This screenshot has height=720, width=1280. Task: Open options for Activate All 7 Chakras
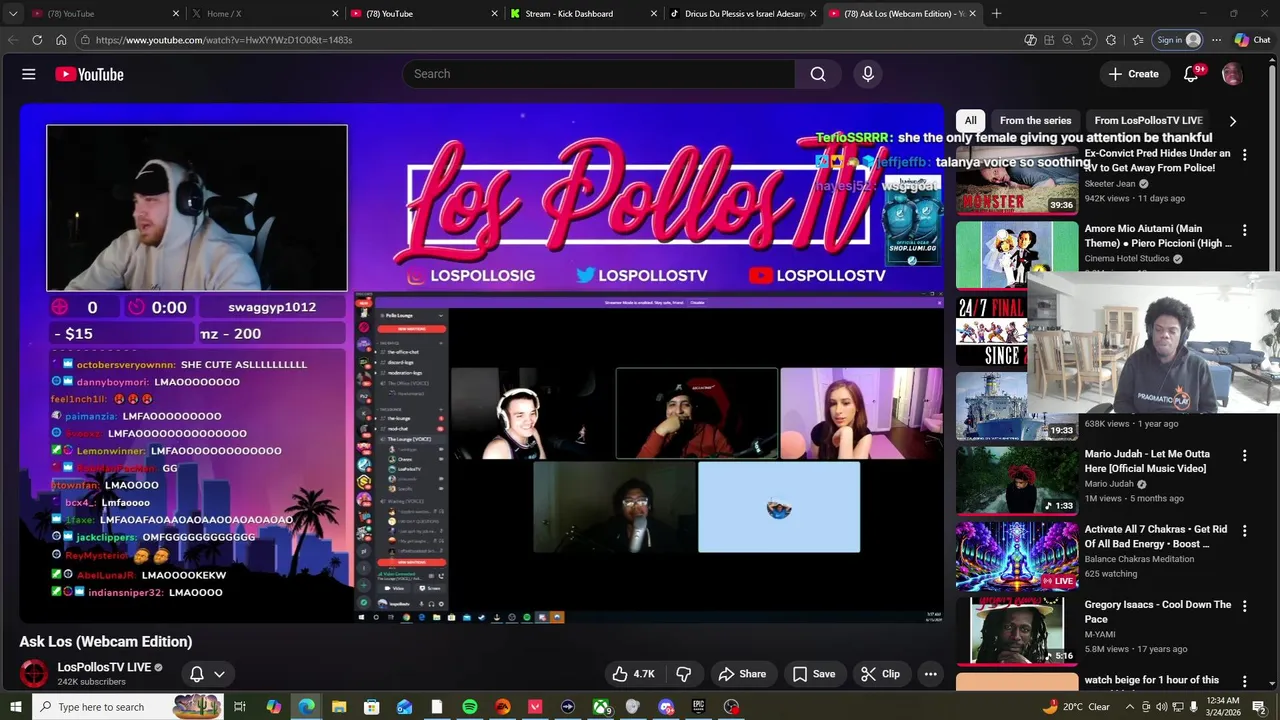coord(1244,531)
